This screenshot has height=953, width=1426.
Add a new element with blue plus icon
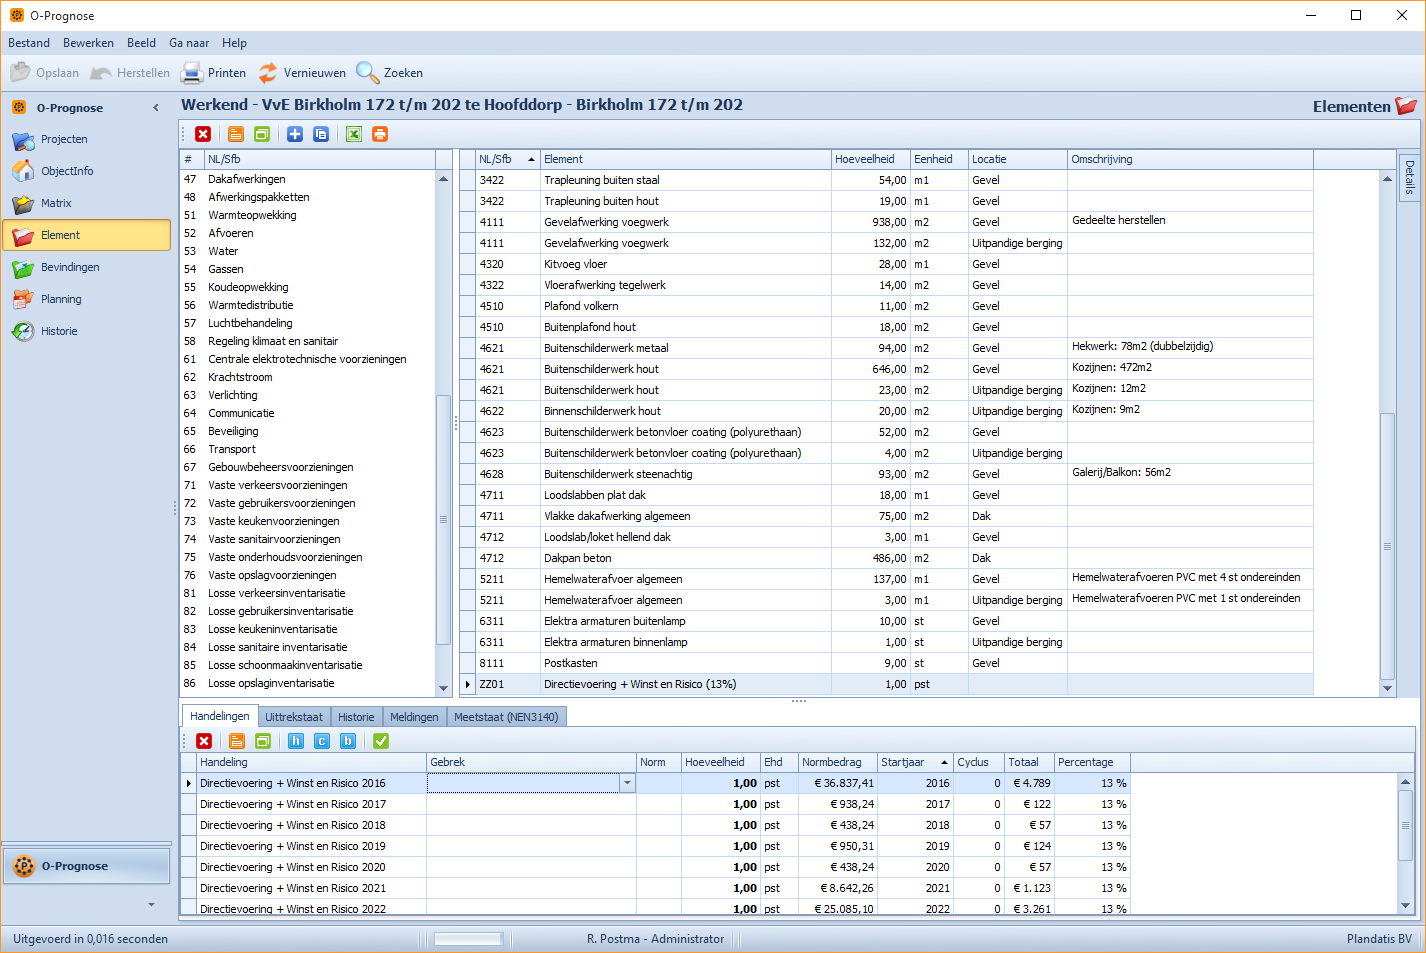pos(295,134)
